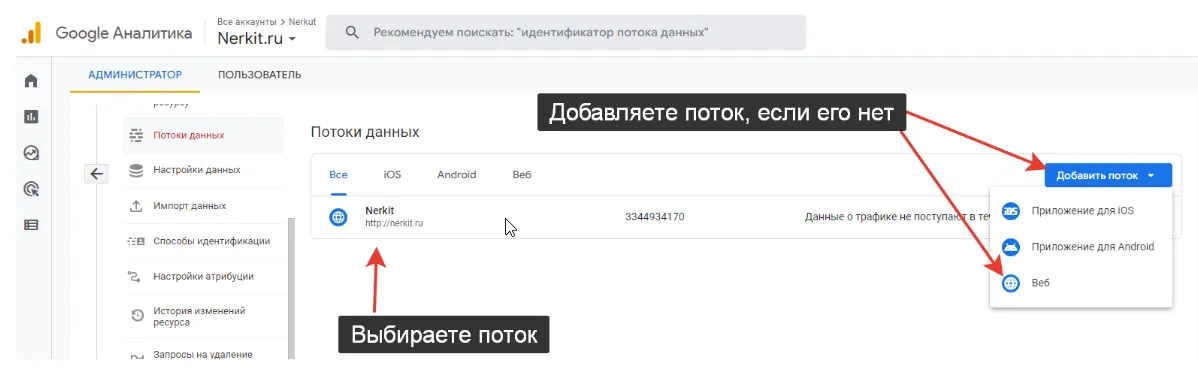The width and height of the screenshot is (1198, 369).
Task: Click the Настройки данных database icon
Action: [137, 170]
